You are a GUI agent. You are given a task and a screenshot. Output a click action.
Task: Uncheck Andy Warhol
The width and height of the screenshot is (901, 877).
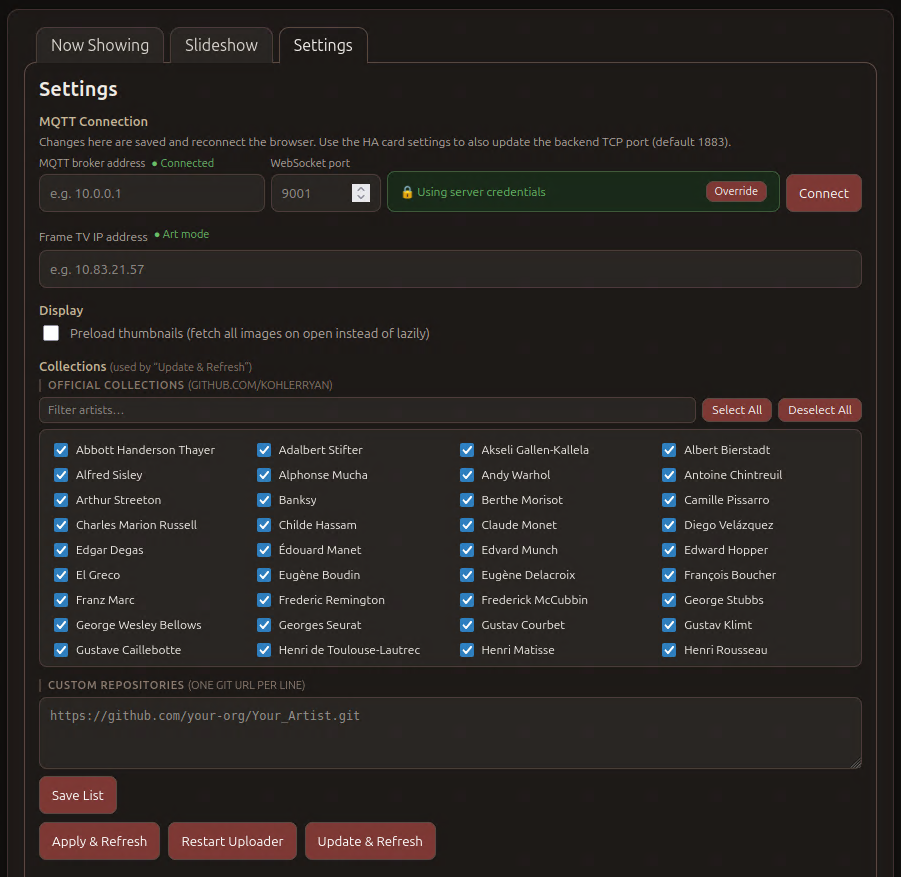467,475
